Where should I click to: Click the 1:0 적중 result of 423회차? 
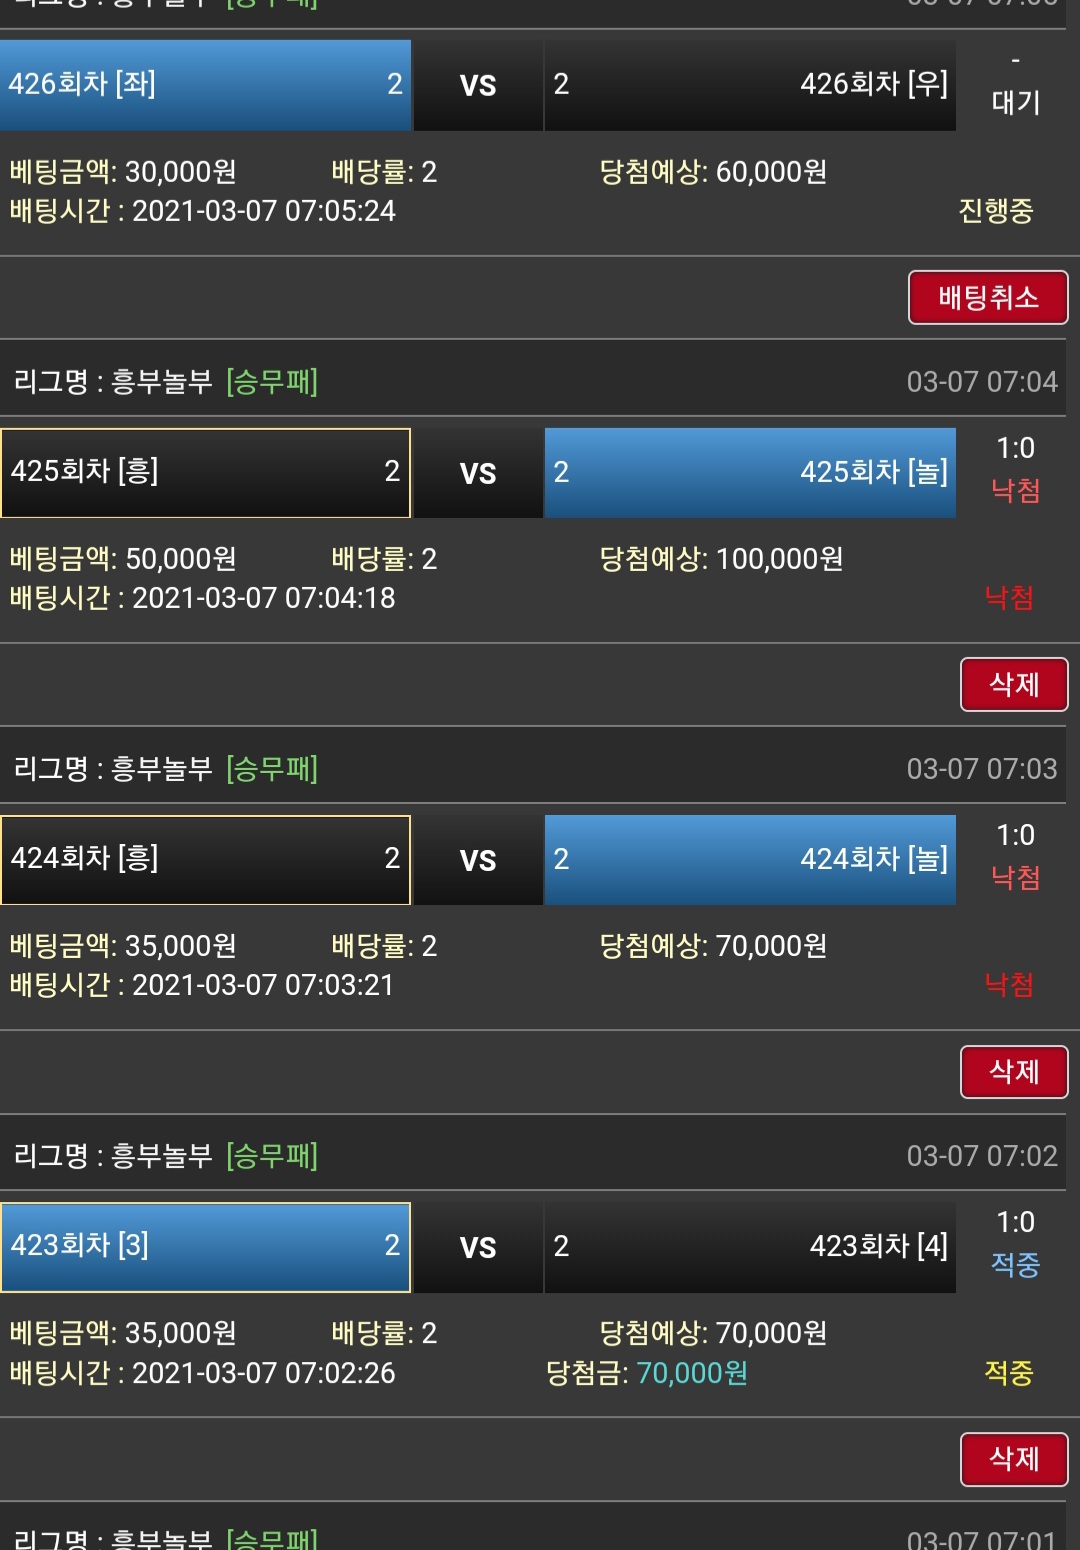pos(1015,1245)
